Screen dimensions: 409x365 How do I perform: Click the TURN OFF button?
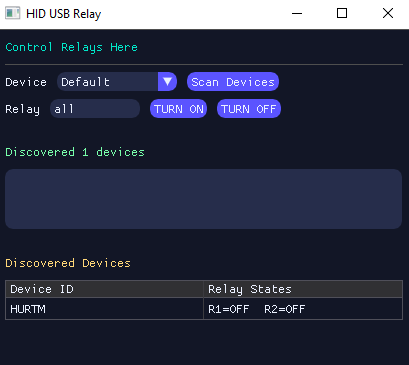tap(249, 109)
